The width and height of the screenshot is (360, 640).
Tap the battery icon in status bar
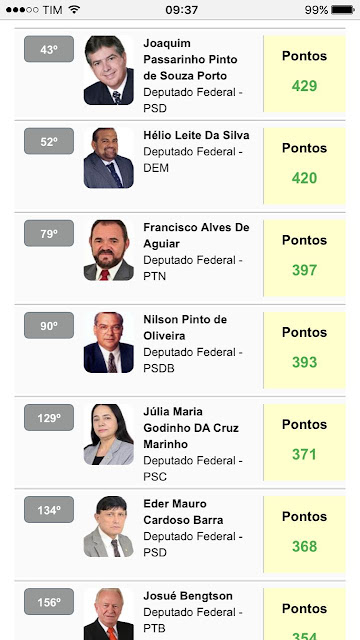[x=342, y=10]
